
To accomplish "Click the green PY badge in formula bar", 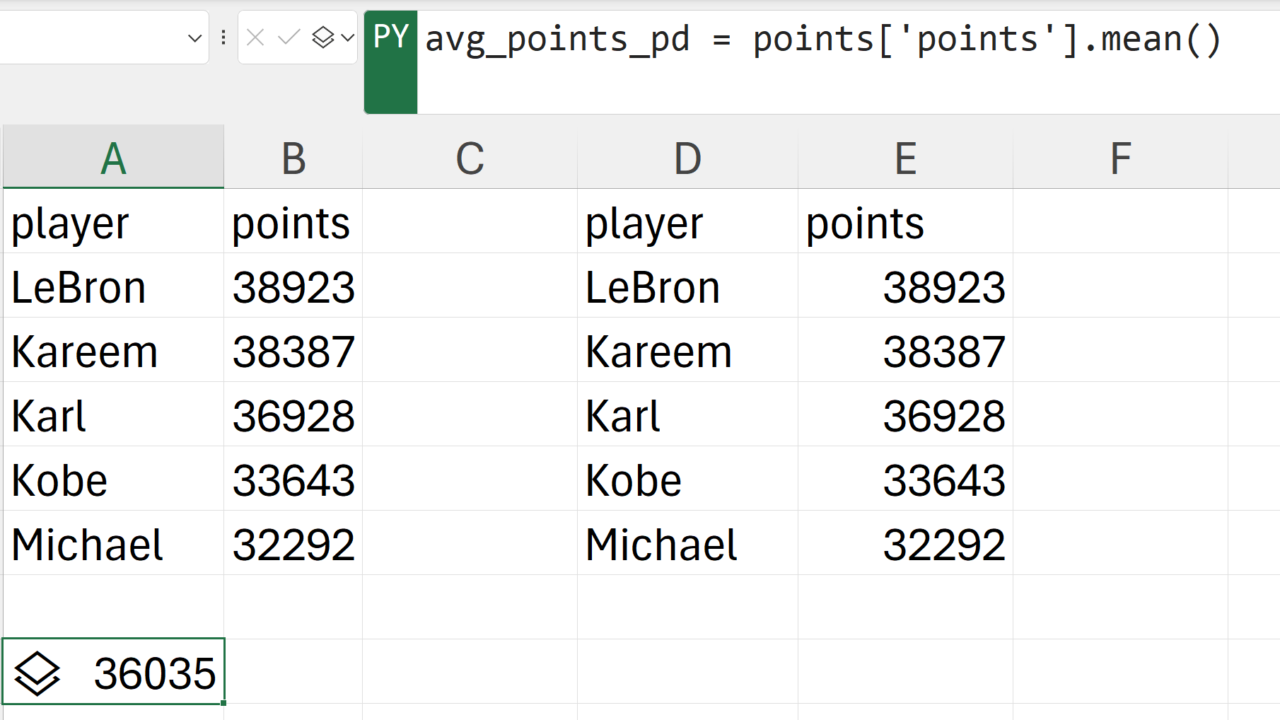I will pyautogui.click(x=390, y=38).
